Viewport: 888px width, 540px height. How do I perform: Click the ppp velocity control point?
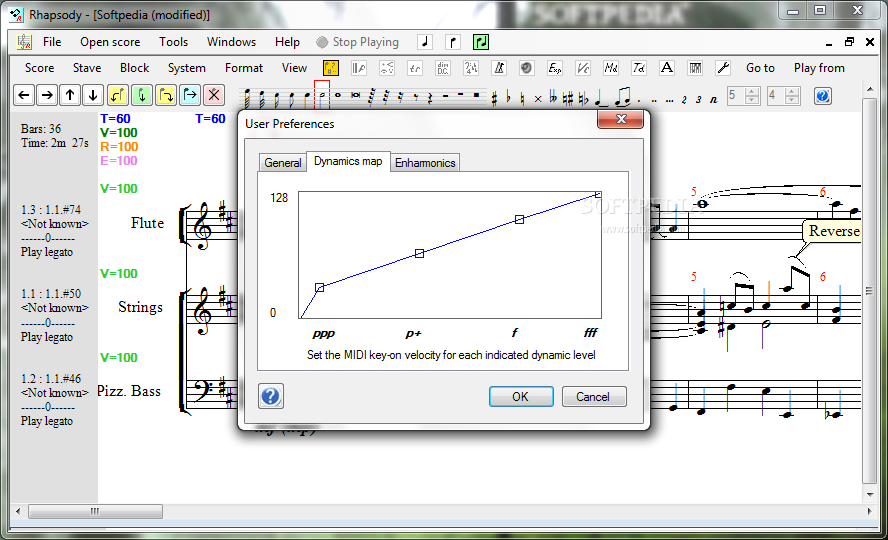(x=319, y=288)
